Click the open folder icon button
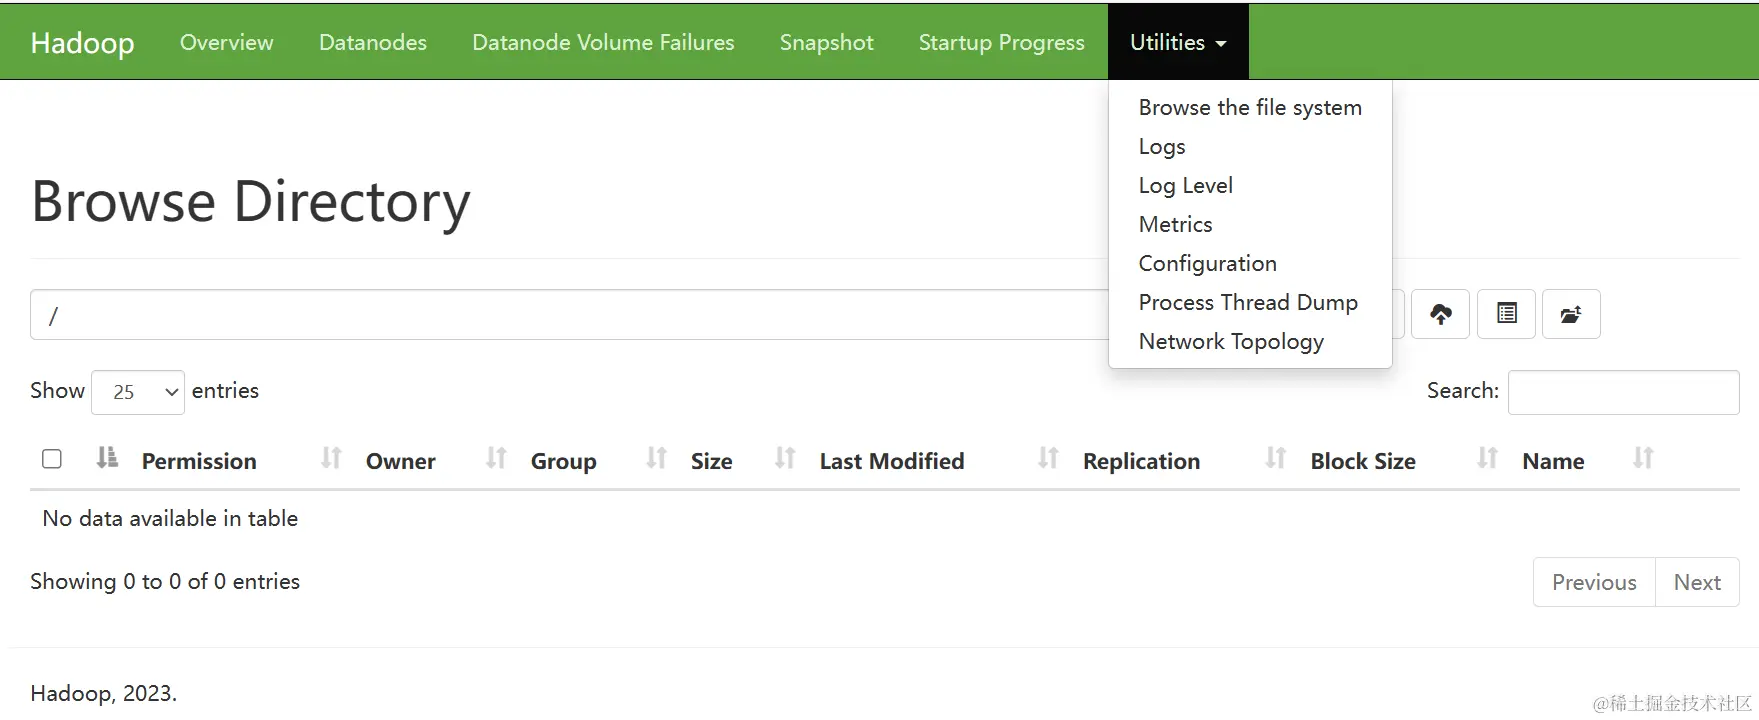 [1571, 315]
